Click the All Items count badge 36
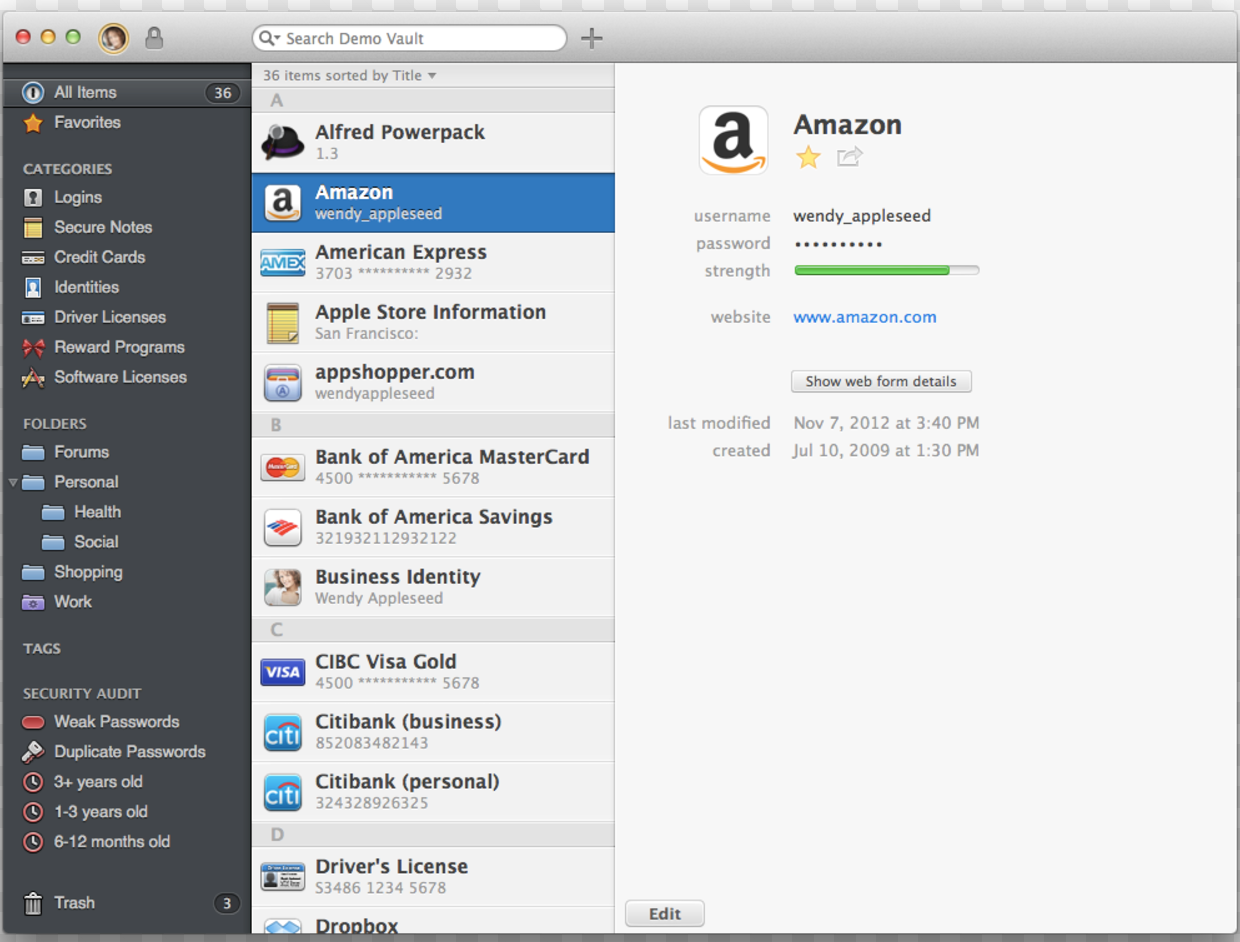Screen dimensions: 1240x942 (222, 93)
